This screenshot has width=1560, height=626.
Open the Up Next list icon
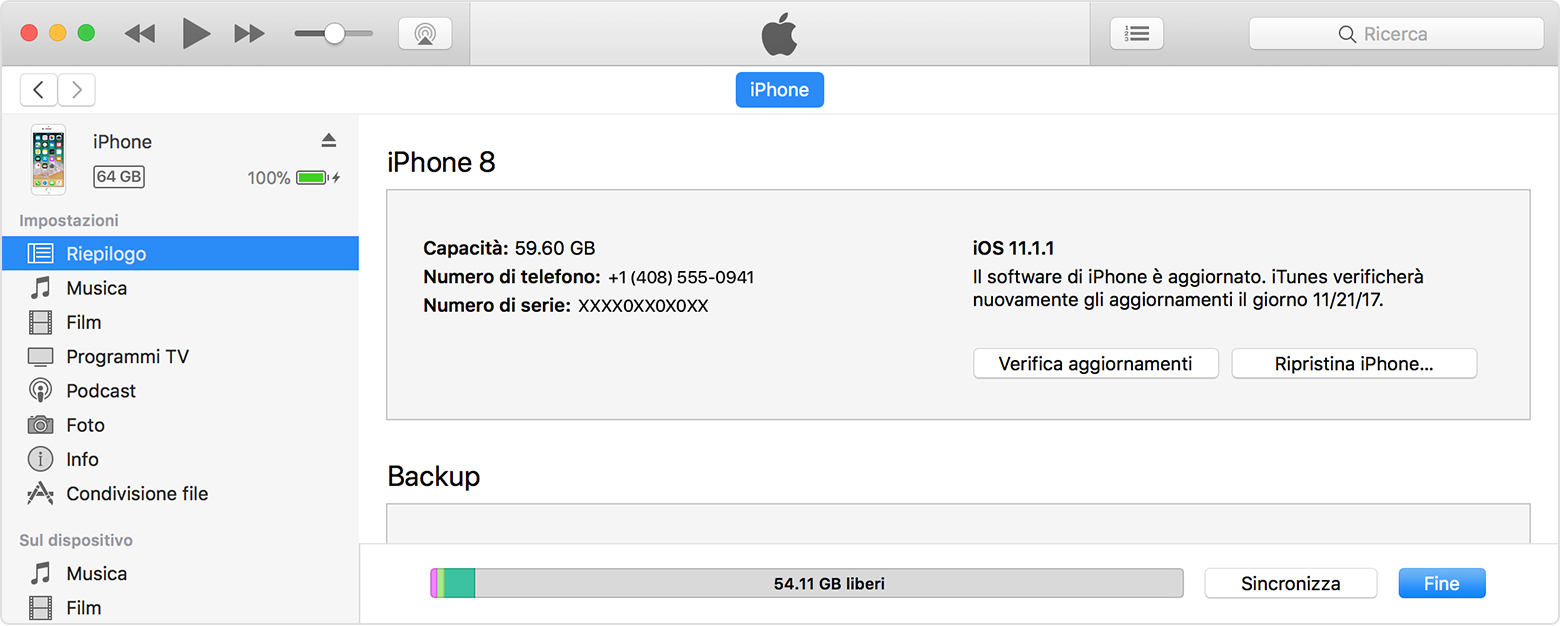(1137, 33)
